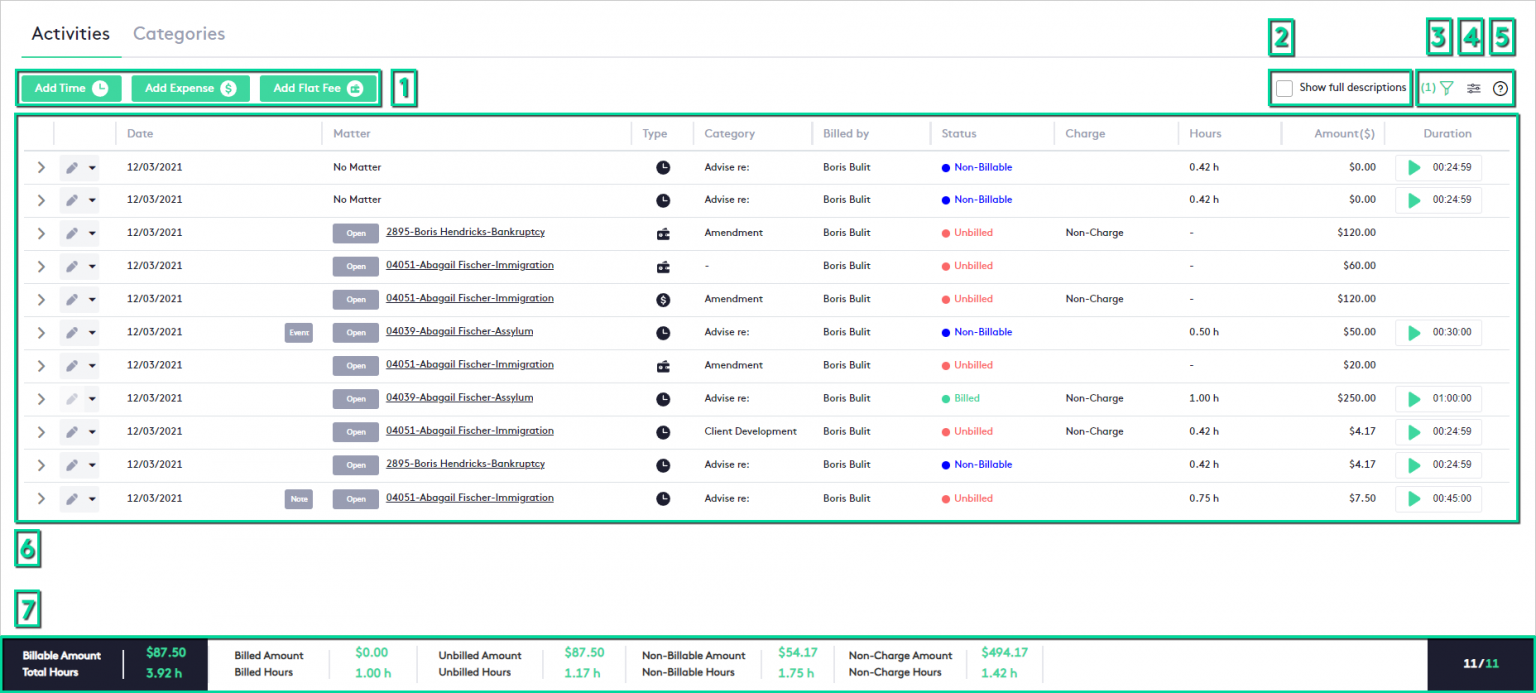Click the clock type icon on Client Development row

663,432
